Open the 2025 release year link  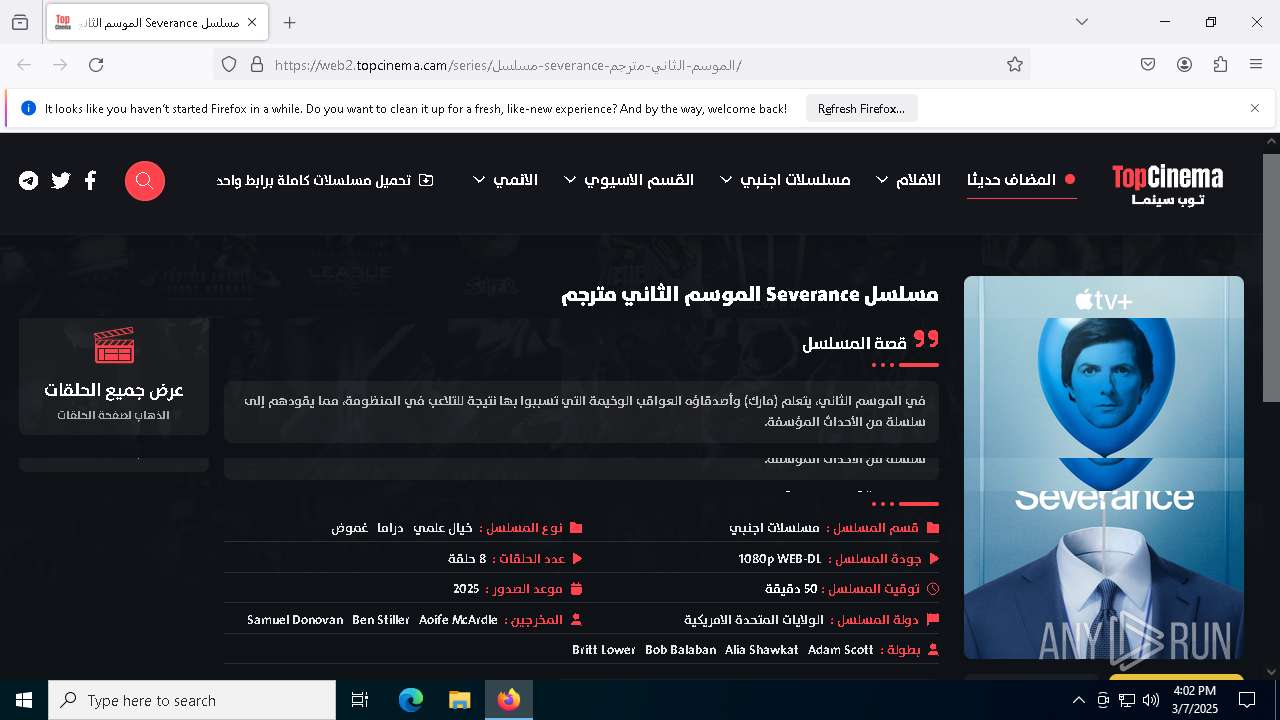pyautogui.click(x=466, y=589)
